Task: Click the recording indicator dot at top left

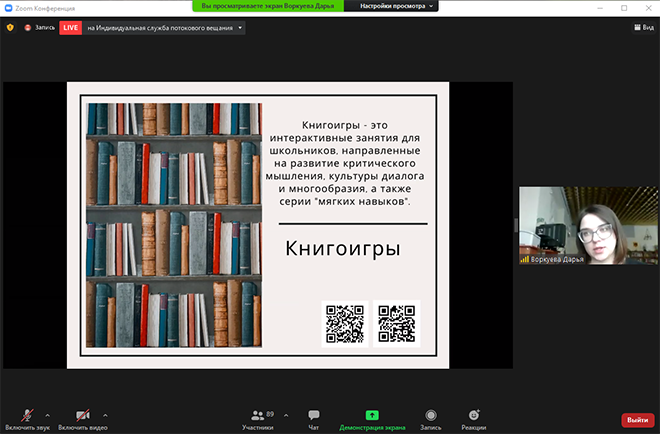Action: pyautogui.click(x=28, y=28)
